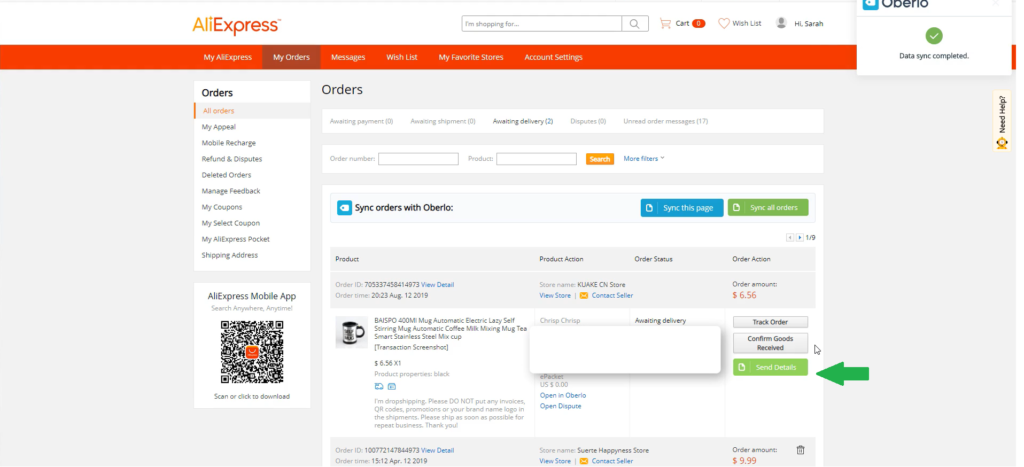Go to previous orders page arrow
Viewport: 1024px width, 467px height.
click(x=790, y=238)
